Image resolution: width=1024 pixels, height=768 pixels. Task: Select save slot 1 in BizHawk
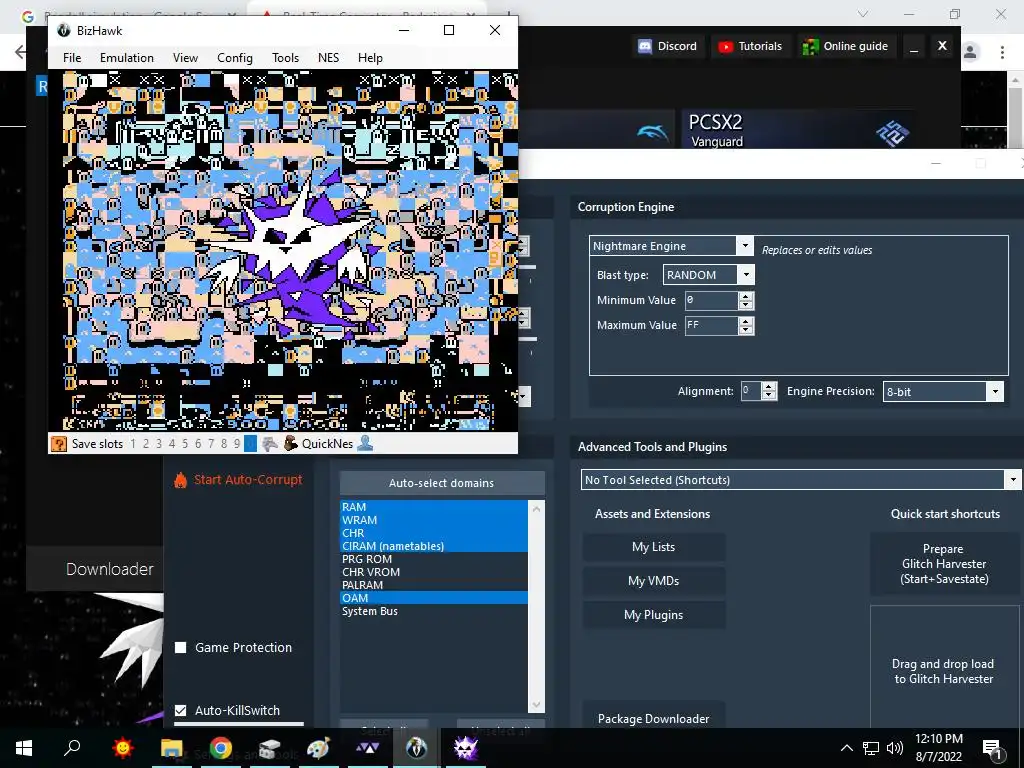coord(133,444)
